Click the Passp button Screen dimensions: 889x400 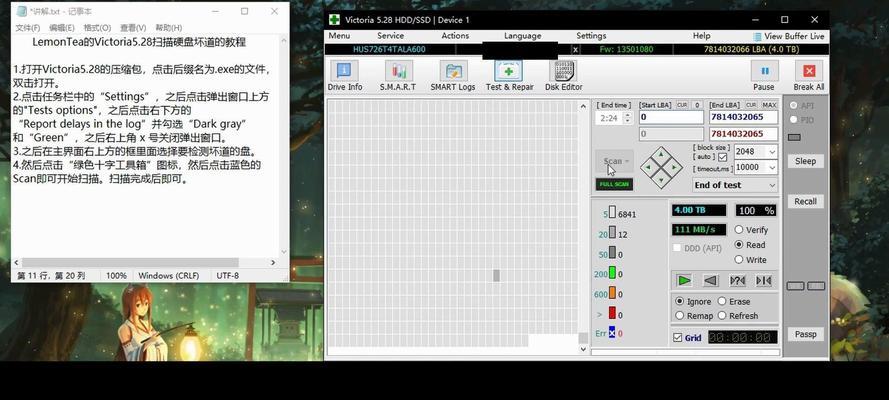click(805, 334)
